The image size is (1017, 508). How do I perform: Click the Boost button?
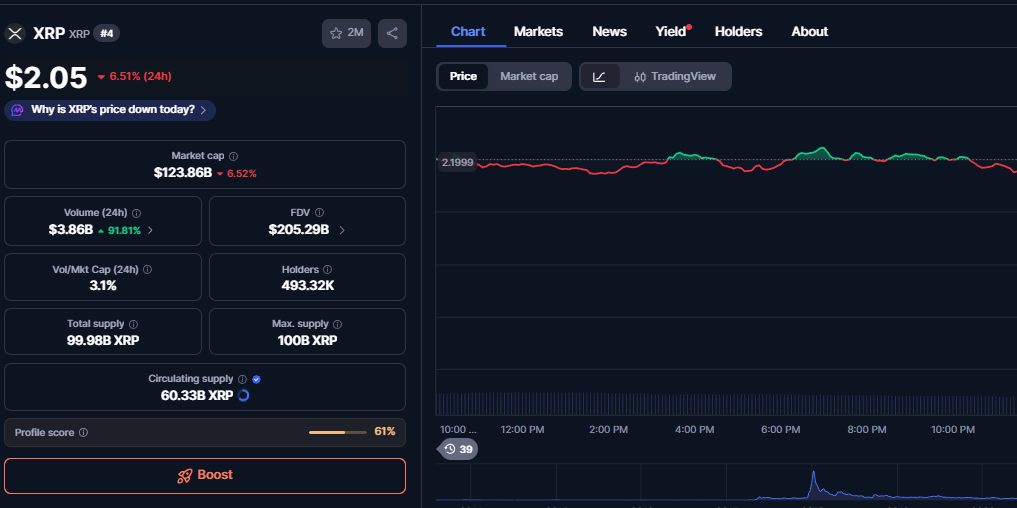point(205,476)
